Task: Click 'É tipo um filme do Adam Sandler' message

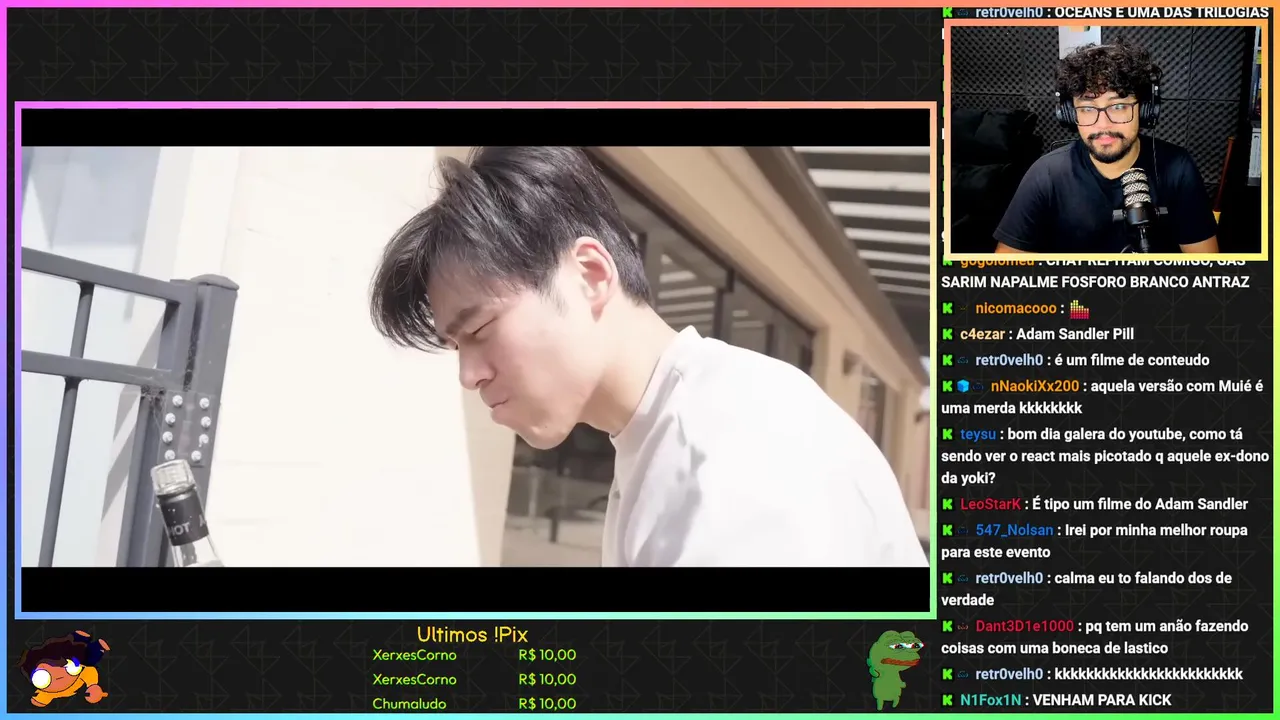Action: (x=1140, y=504)
